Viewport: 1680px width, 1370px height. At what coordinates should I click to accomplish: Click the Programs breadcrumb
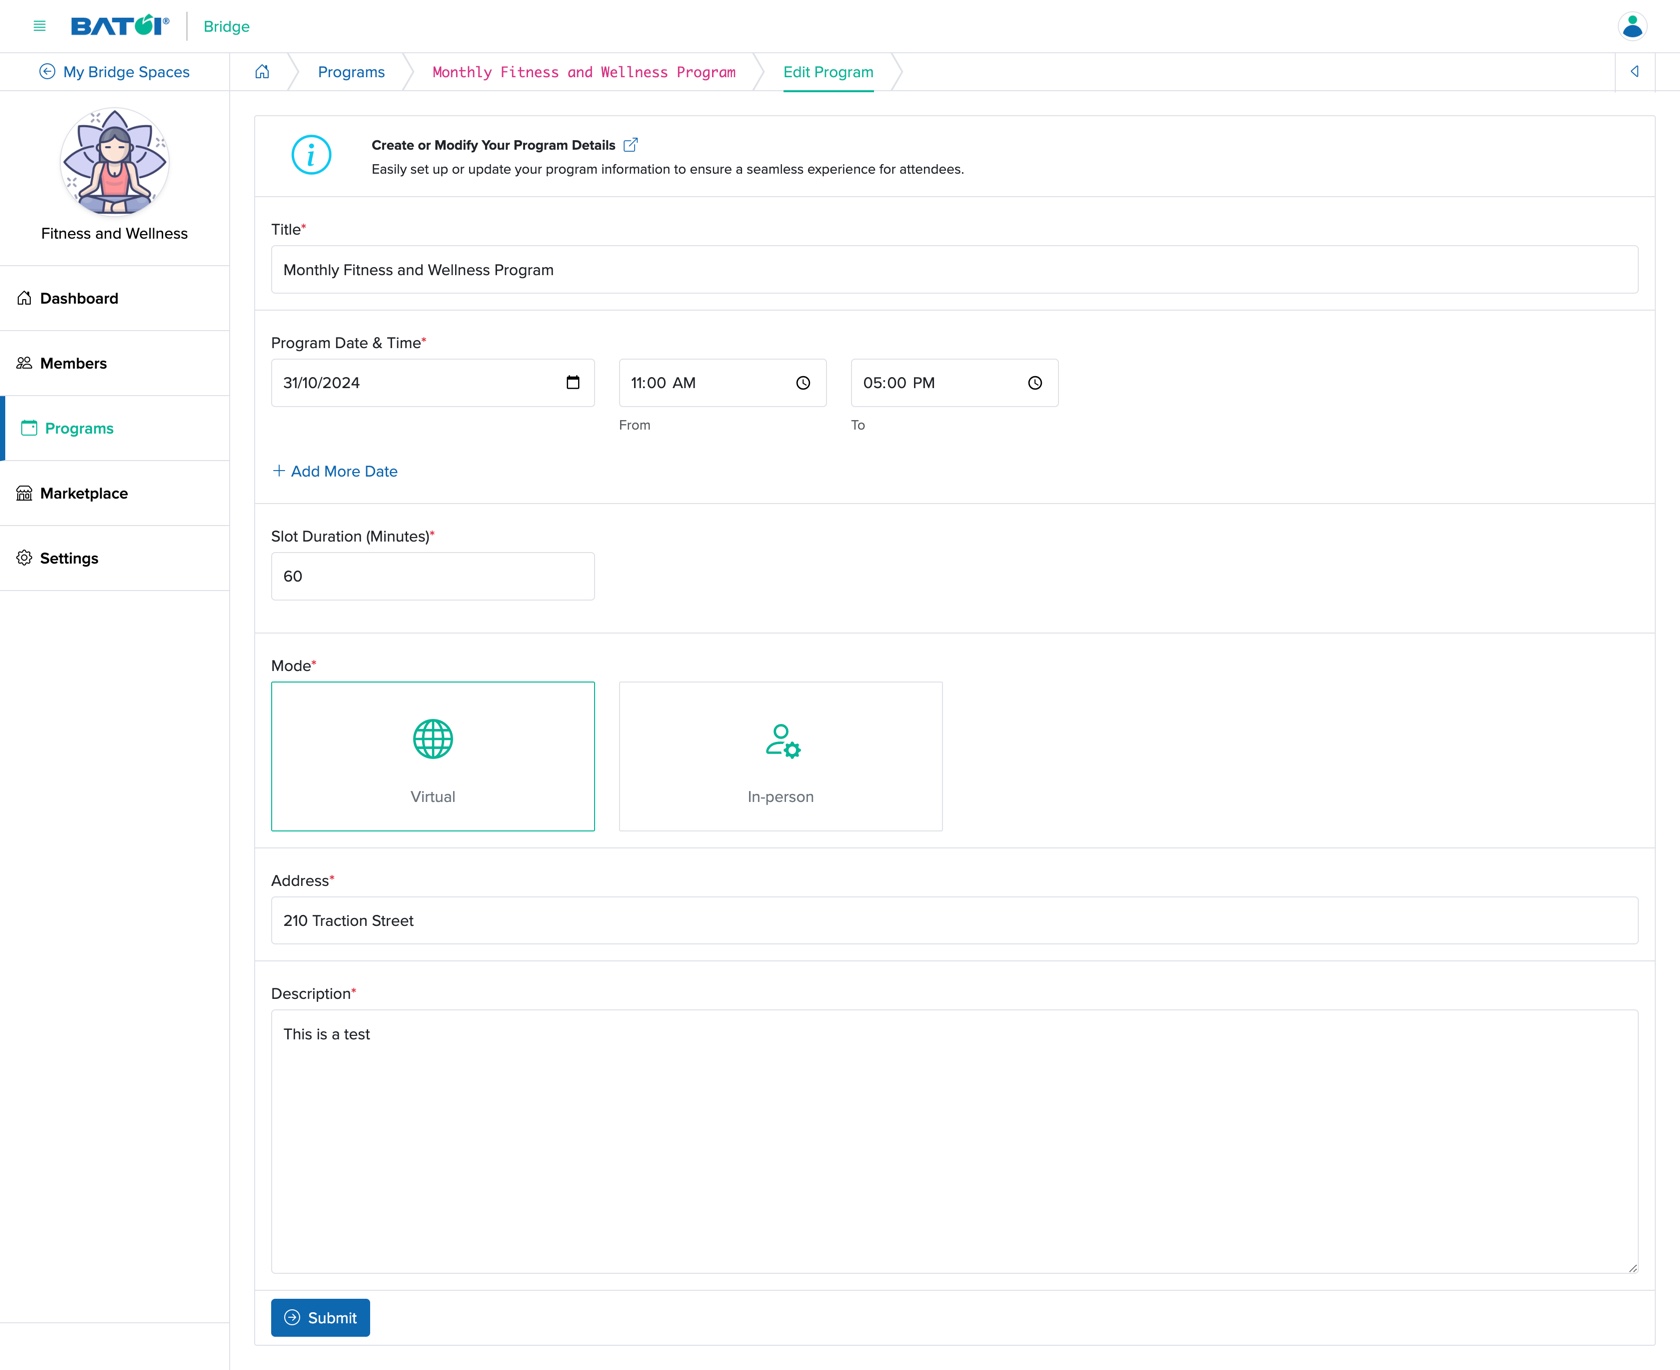(x=351, y=72)
